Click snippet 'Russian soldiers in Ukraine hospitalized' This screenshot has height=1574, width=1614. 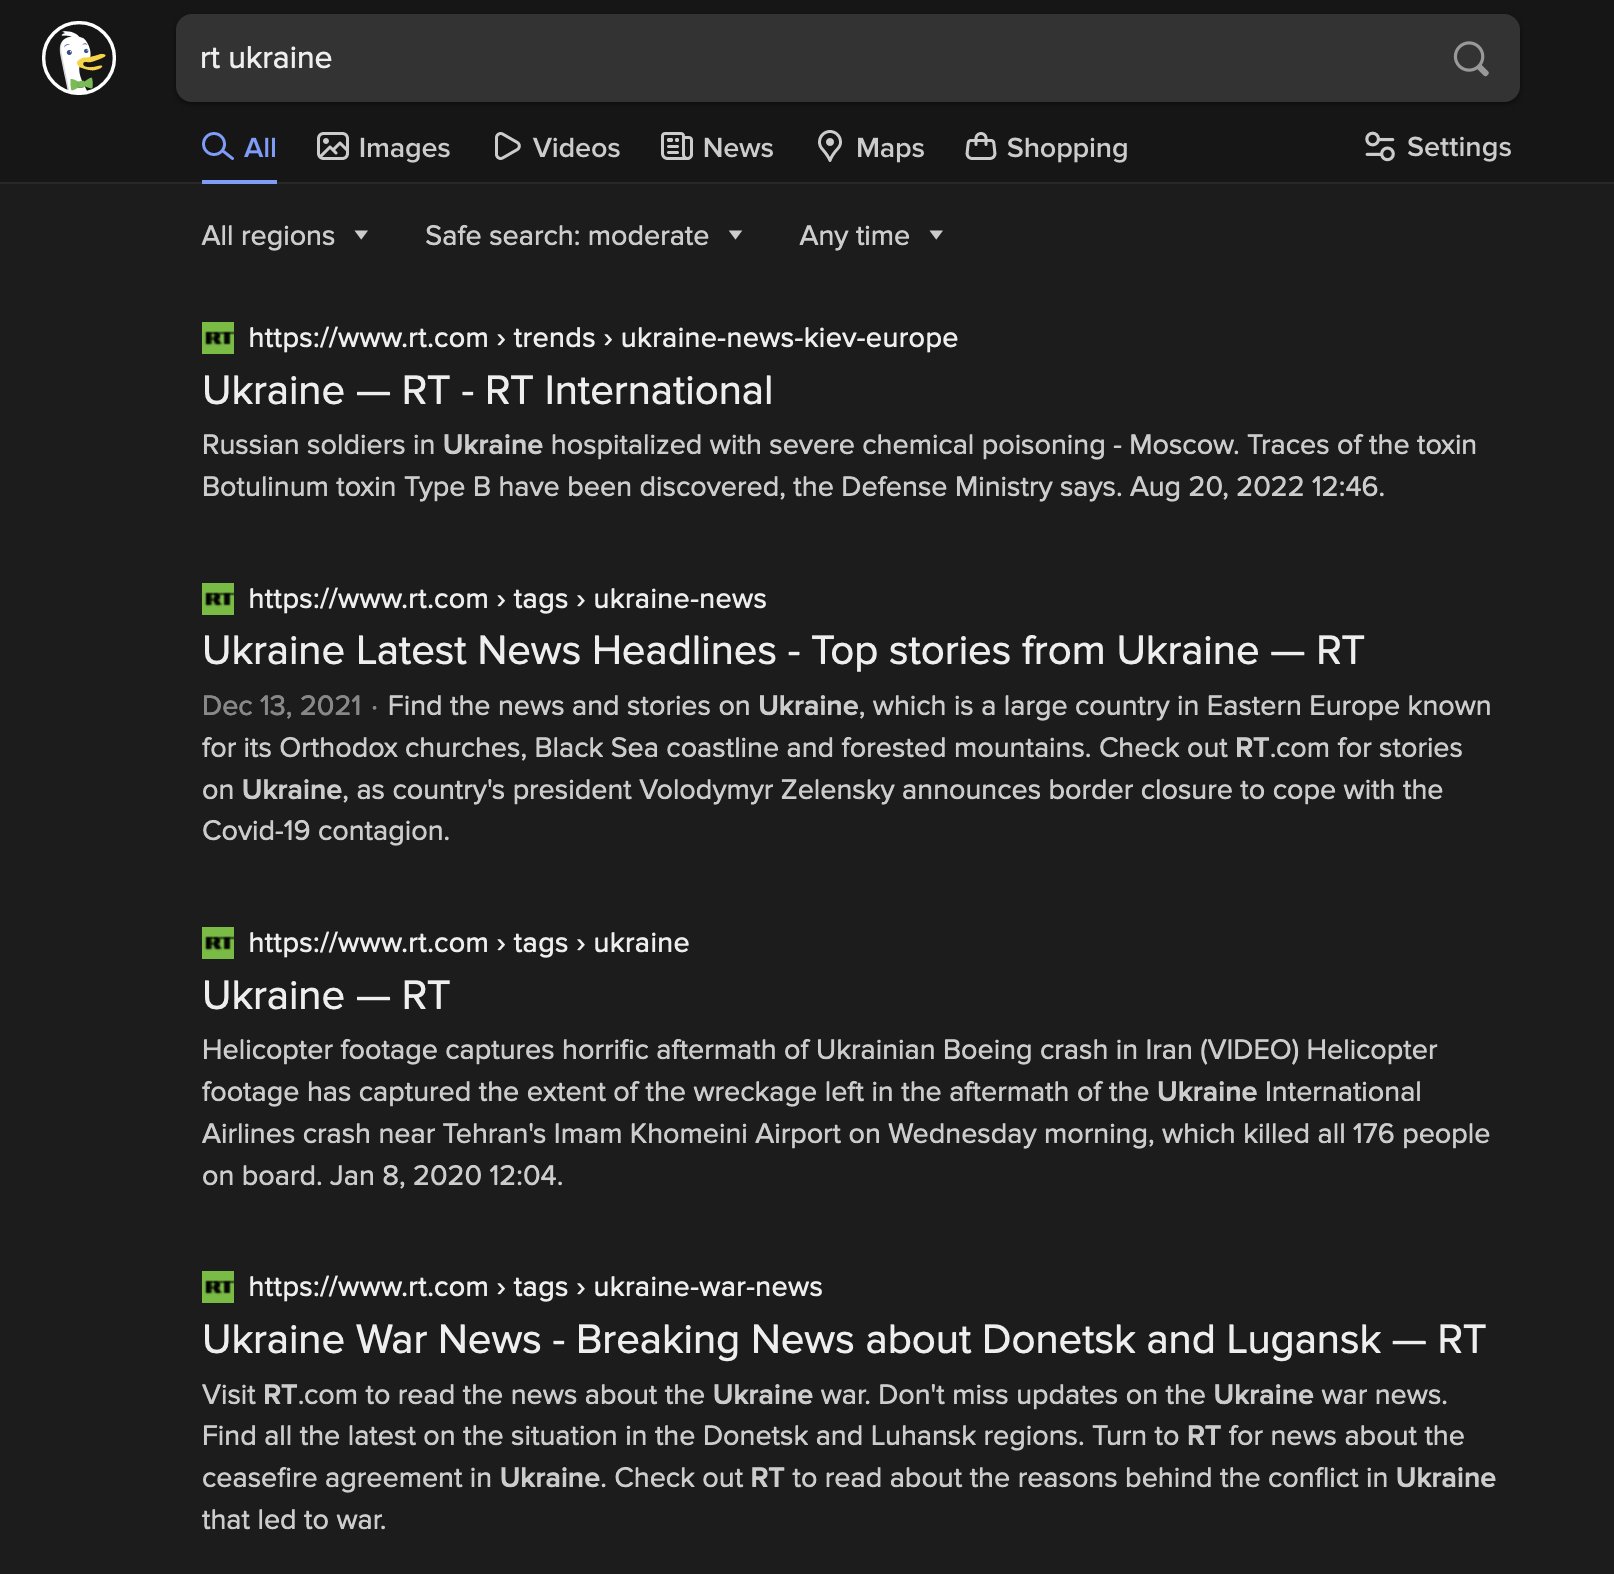[x=839, y=466]
